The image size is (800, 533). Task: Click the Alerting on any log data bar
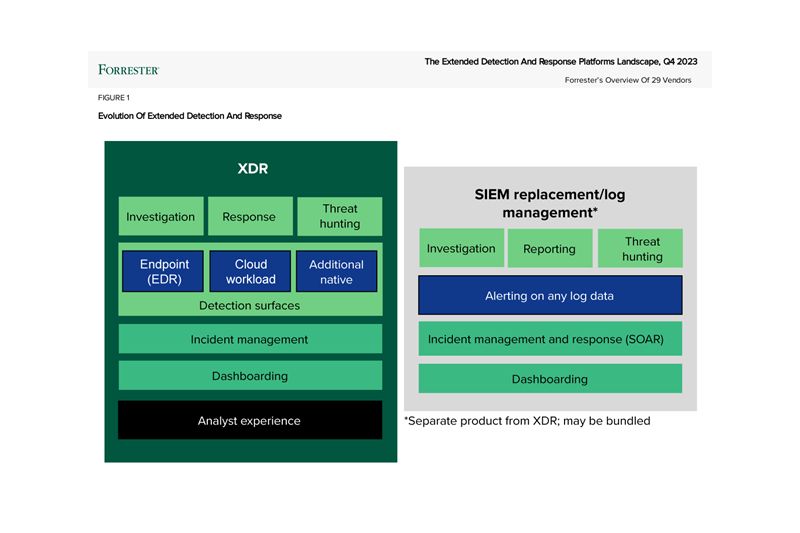coord(549,296)
